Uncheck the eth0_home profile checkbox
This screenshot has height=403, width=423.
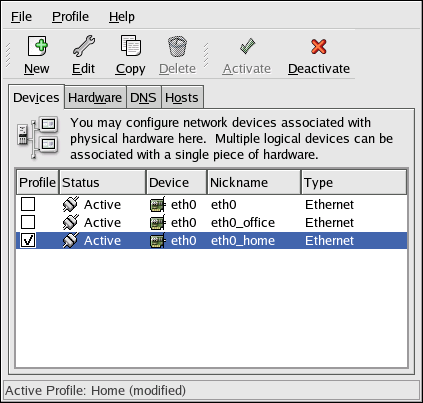(x=28, y=240)
